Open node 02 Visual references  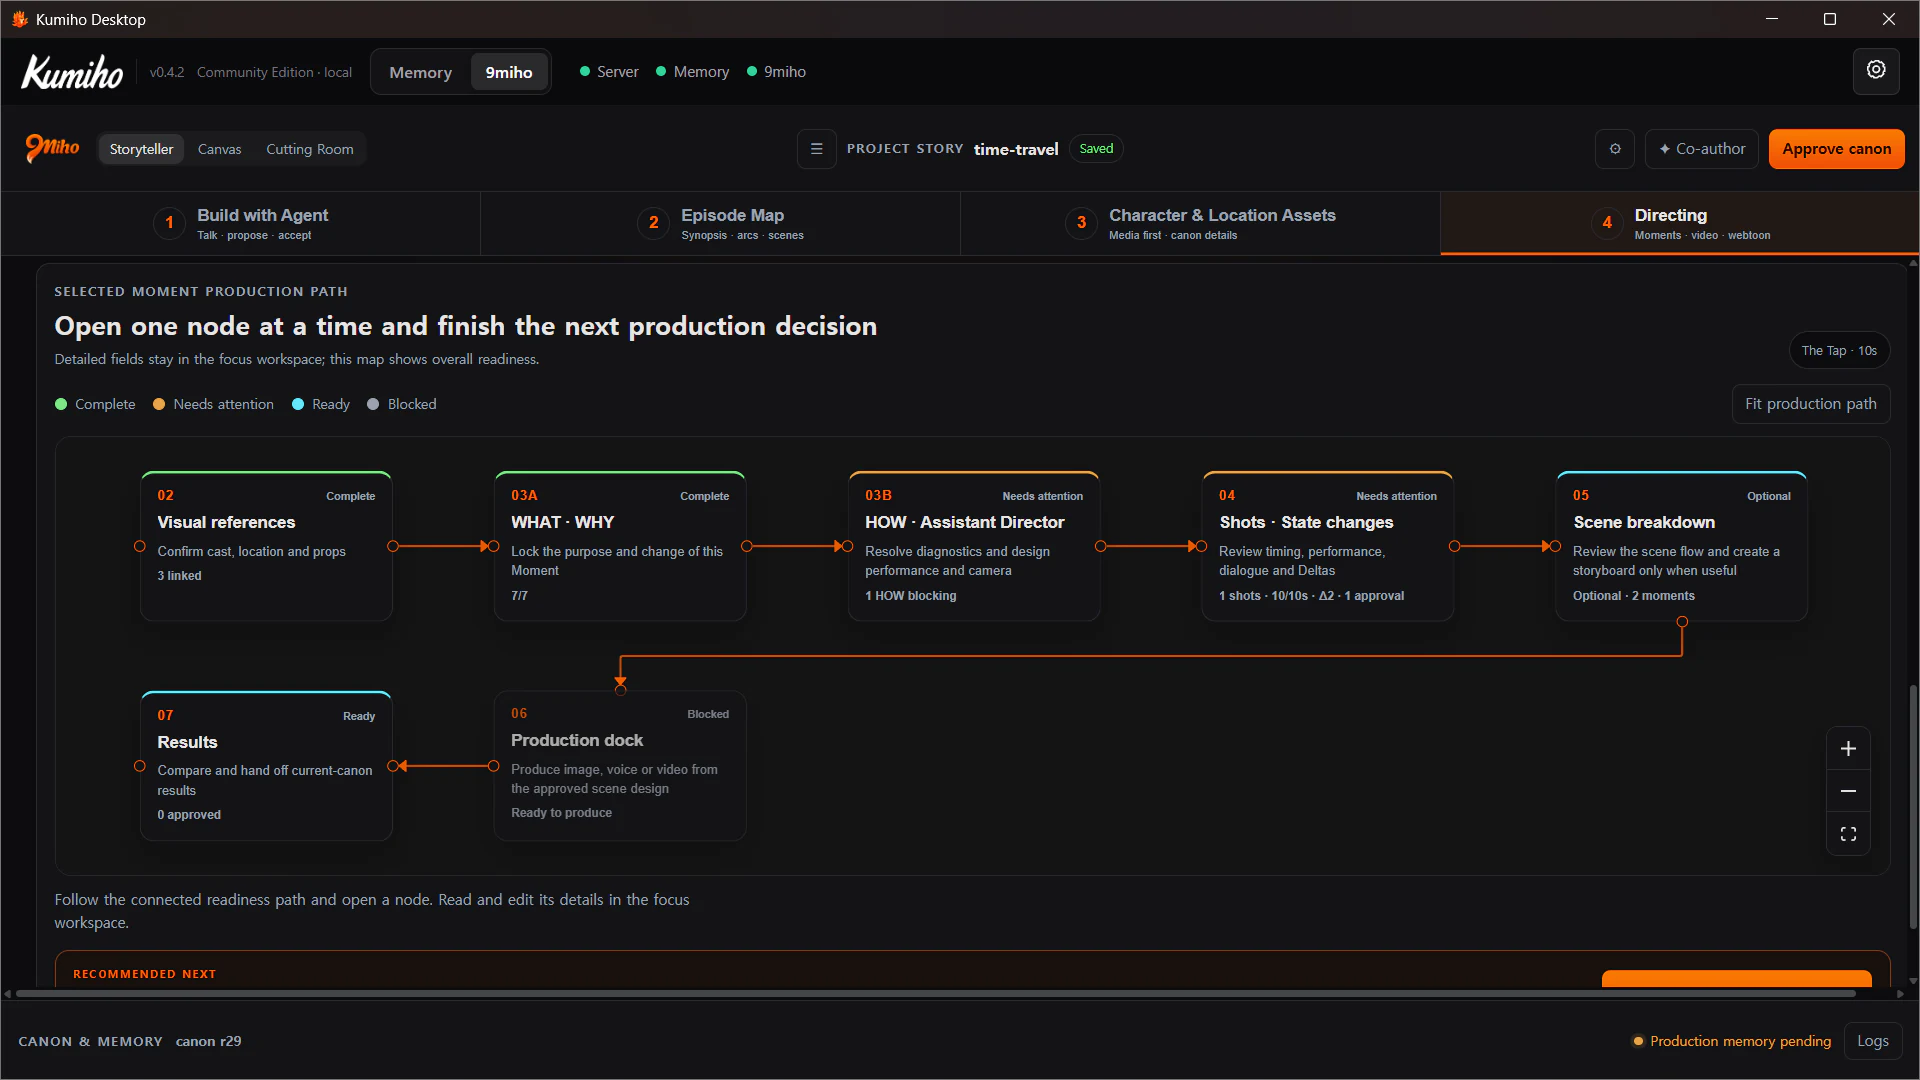pyautogui.click(x=266, y=546)
